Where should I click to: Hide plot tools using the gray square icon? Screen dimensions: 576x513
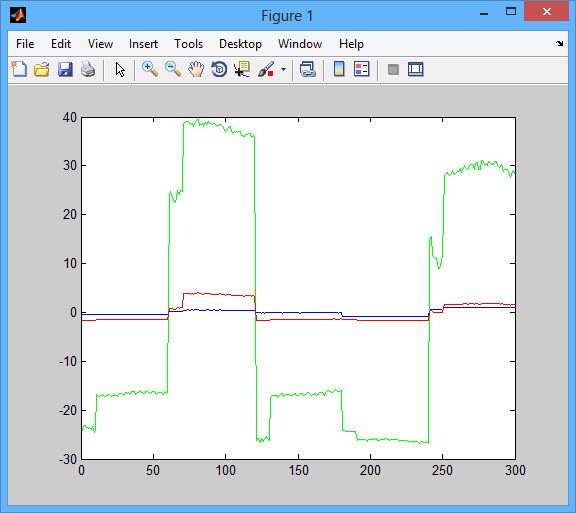coord(393,69)
